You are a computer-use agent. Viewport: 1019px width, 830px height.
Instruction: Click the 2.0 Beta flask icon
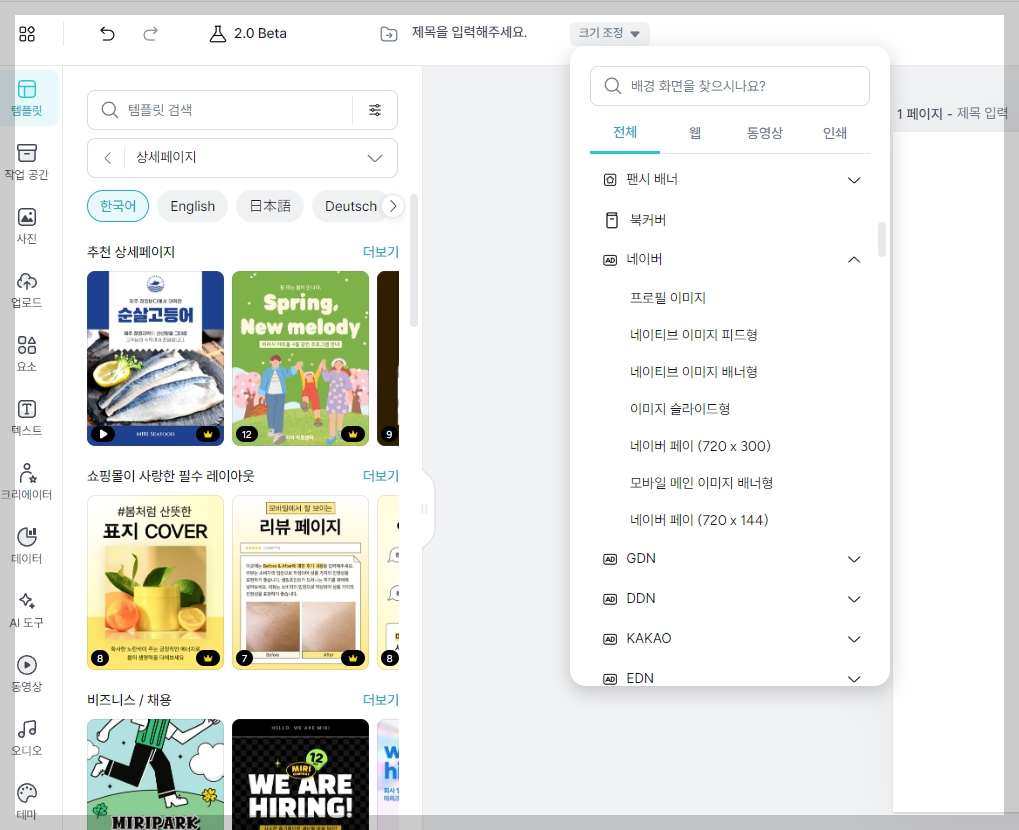[x=217, y=34]
